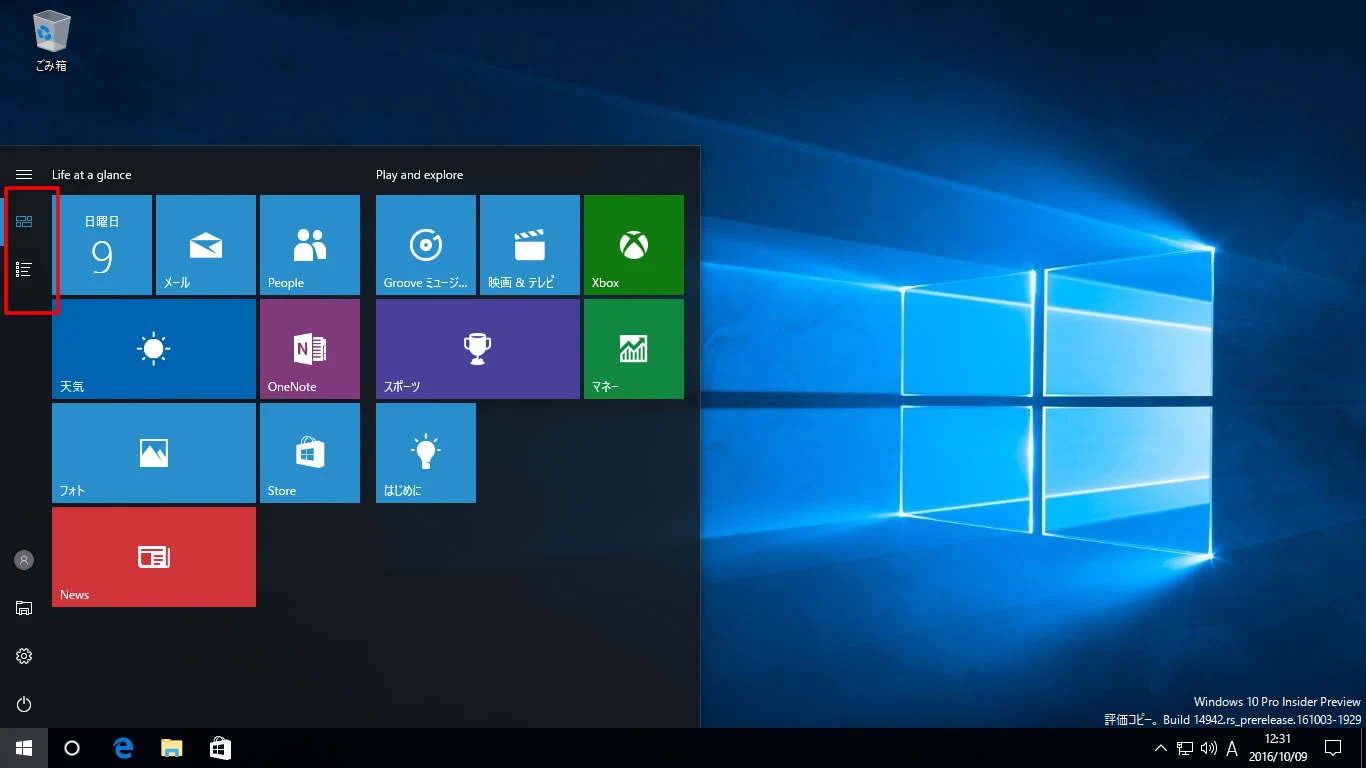Launch the OneNote tile
The width and height of the screenshot is (1366, 768).
coord(310,349)
